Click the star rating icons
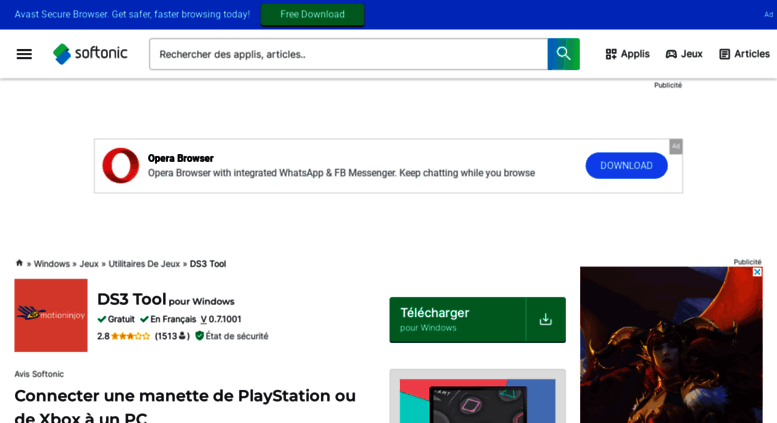 tap(130, 336)
